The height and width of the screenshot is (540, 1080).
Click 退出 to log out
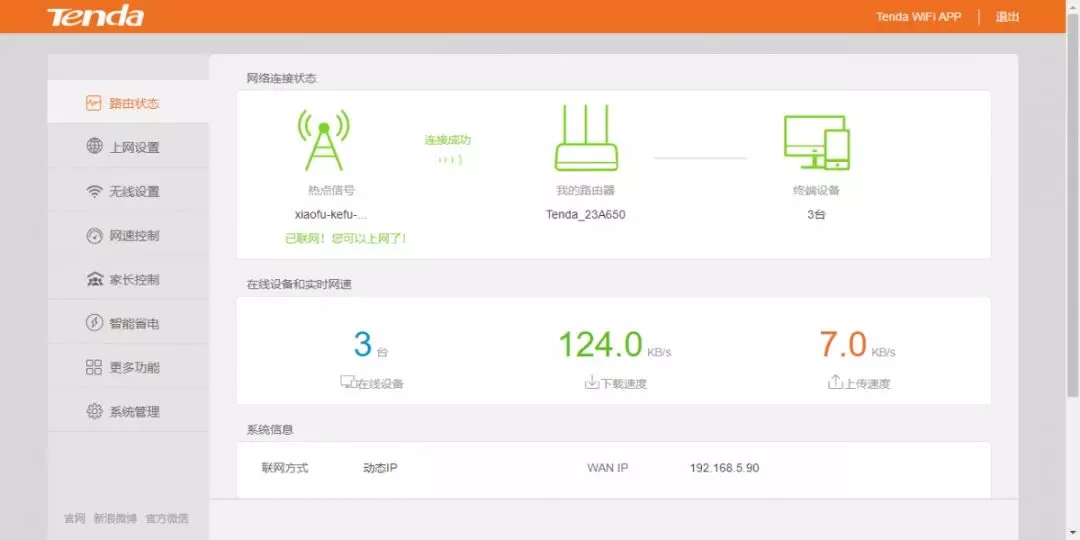click(x=1007, y=17)
